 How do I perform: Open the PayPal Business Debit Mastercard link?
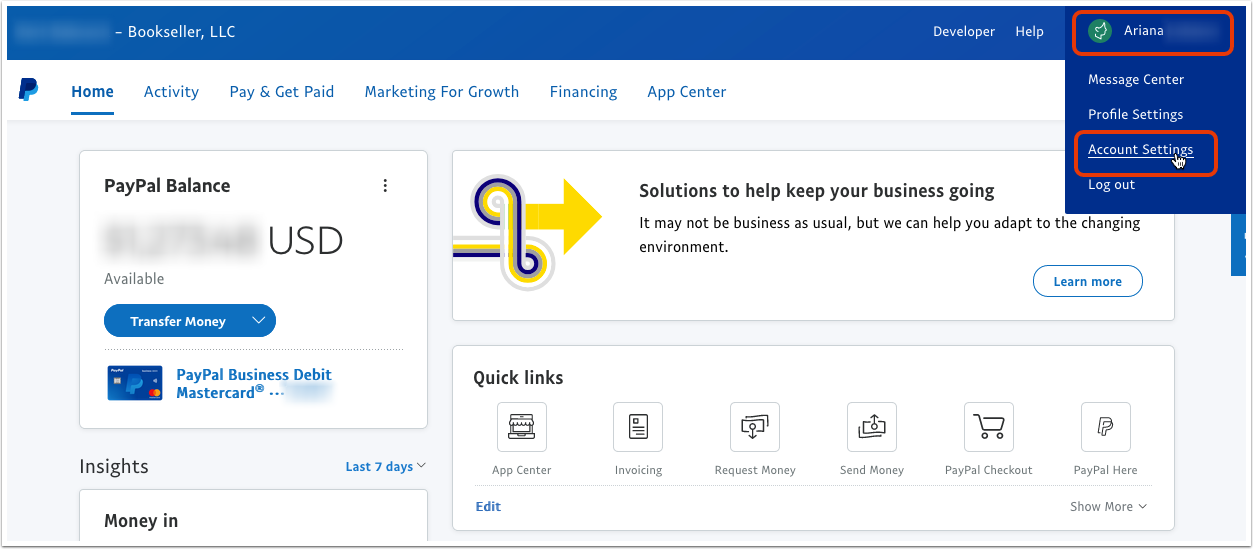254,383
